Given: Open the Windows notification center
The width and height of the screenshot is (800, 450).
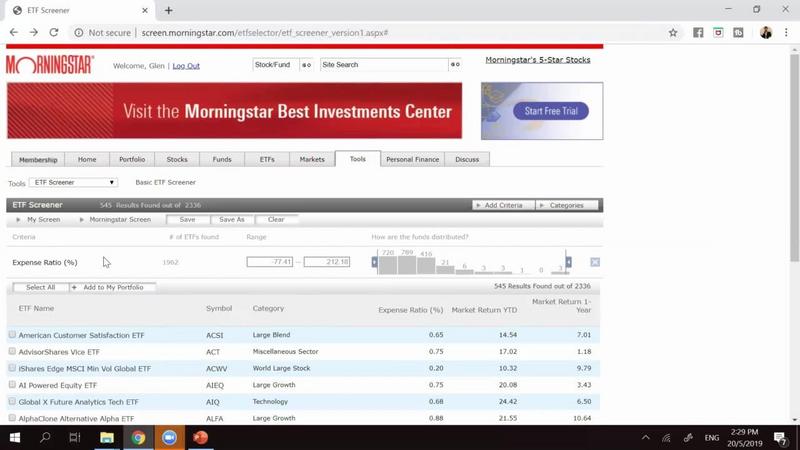Looking at the screenshot, I should [780, 438].
